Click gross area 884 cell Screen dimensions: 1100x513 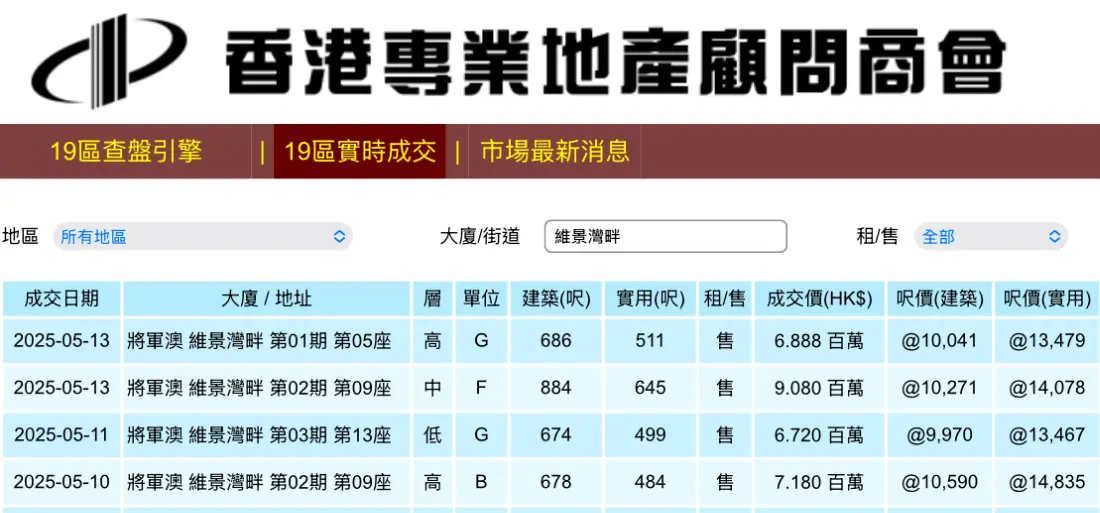[x=556, y=388]
